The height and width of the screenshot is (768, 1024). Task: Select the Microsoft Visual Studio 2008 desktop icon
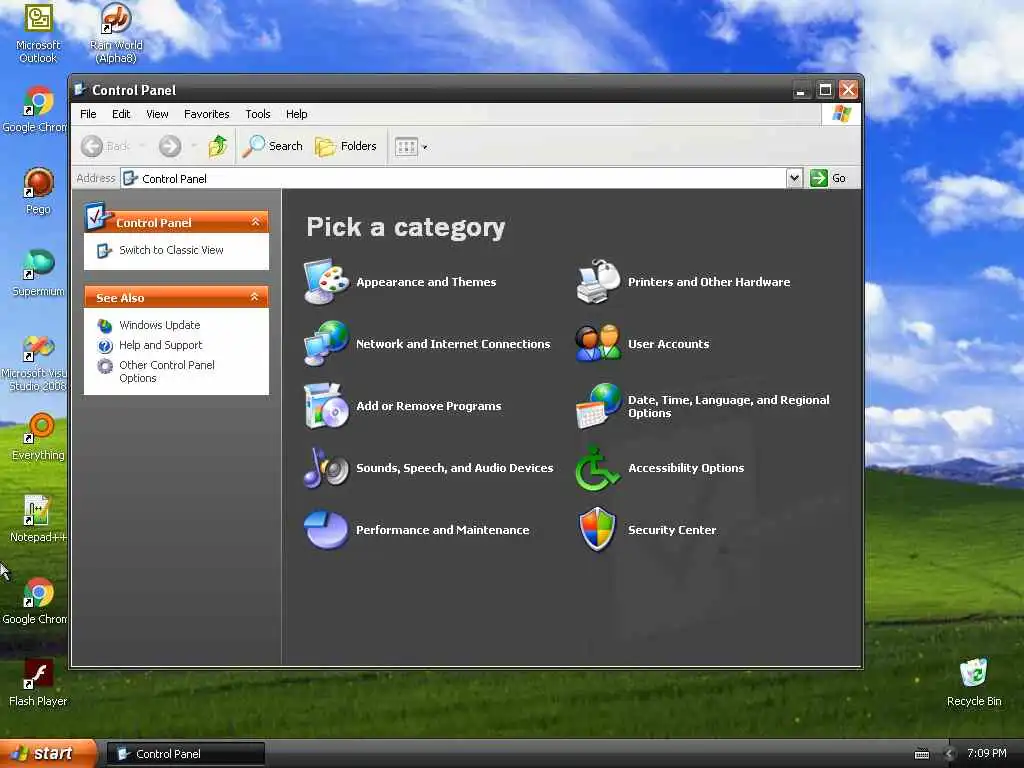point(34,362)
